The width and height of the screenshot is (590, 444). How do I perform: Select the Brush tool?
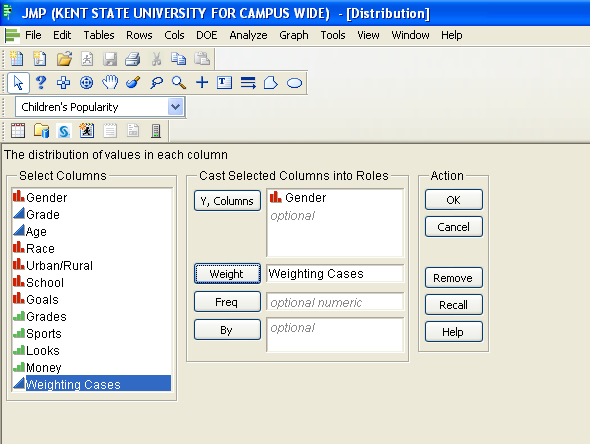coord(133,82)
